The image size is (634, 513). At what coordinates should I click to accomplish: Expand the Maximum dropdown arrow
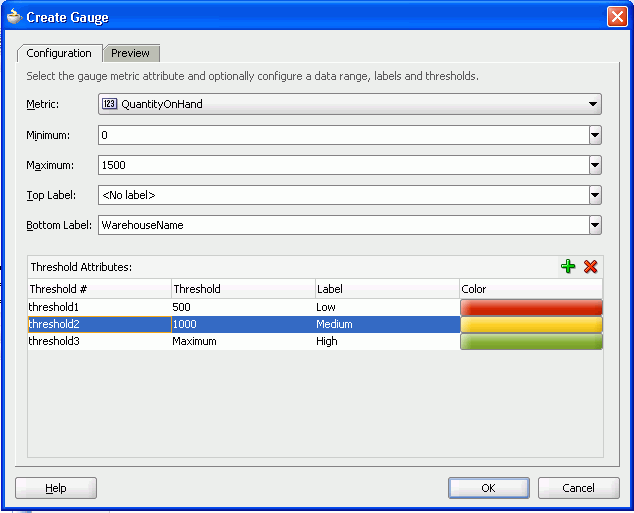[x=595, y=165]
